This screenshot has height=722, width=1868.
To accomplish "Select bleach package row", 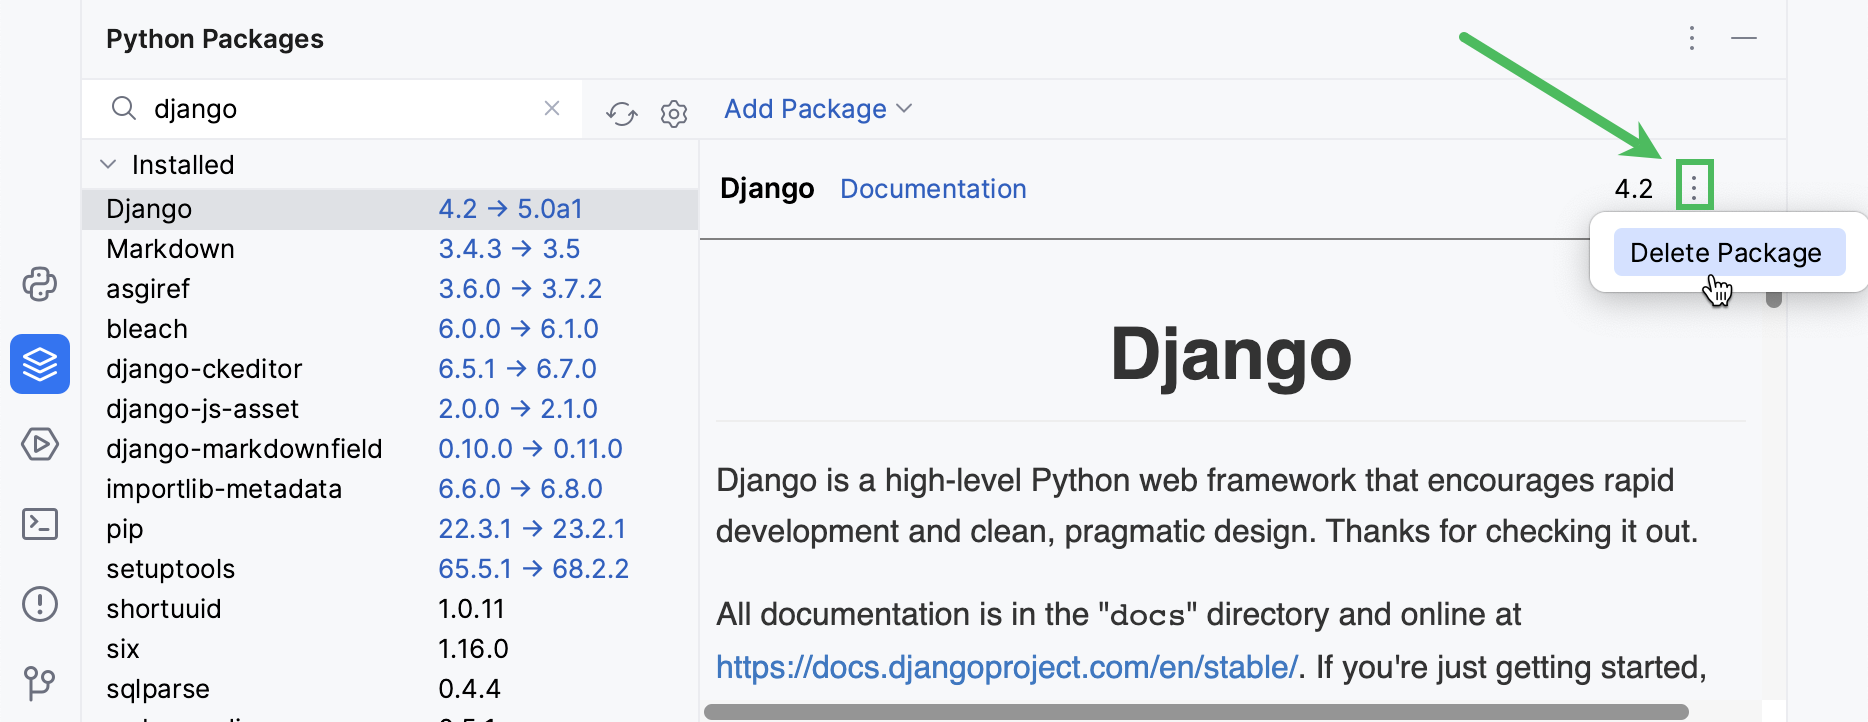I will (x=390, y=329).
